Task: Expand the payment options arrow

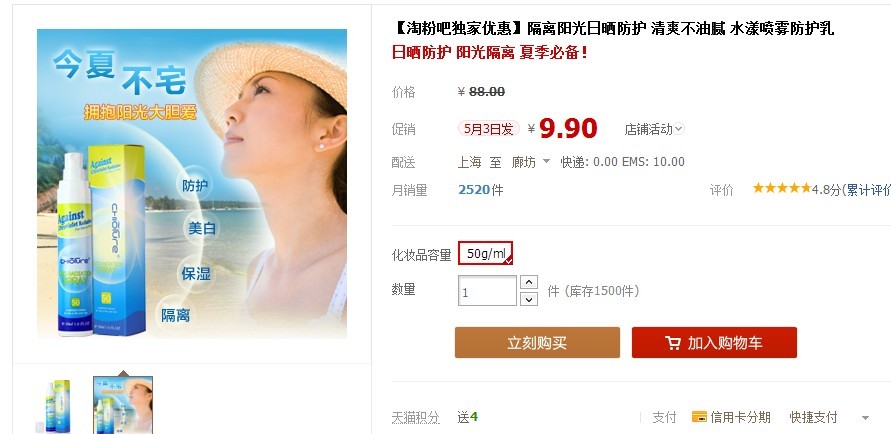Action: tap(865, 418)
